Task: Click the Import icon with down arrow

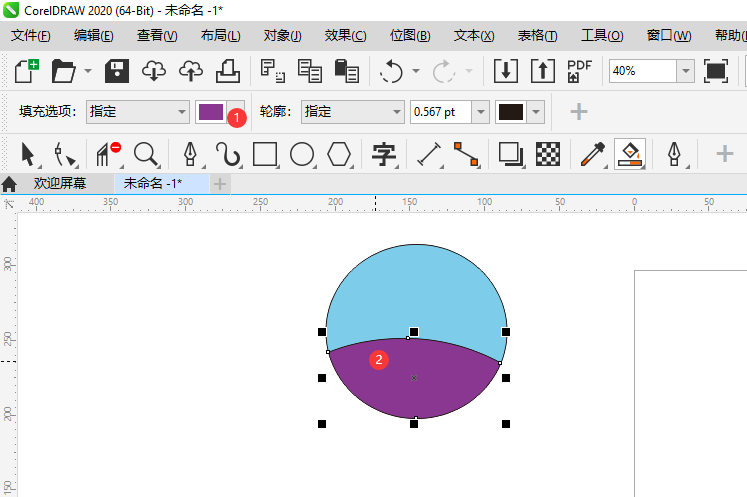Action: click(505, 71)
